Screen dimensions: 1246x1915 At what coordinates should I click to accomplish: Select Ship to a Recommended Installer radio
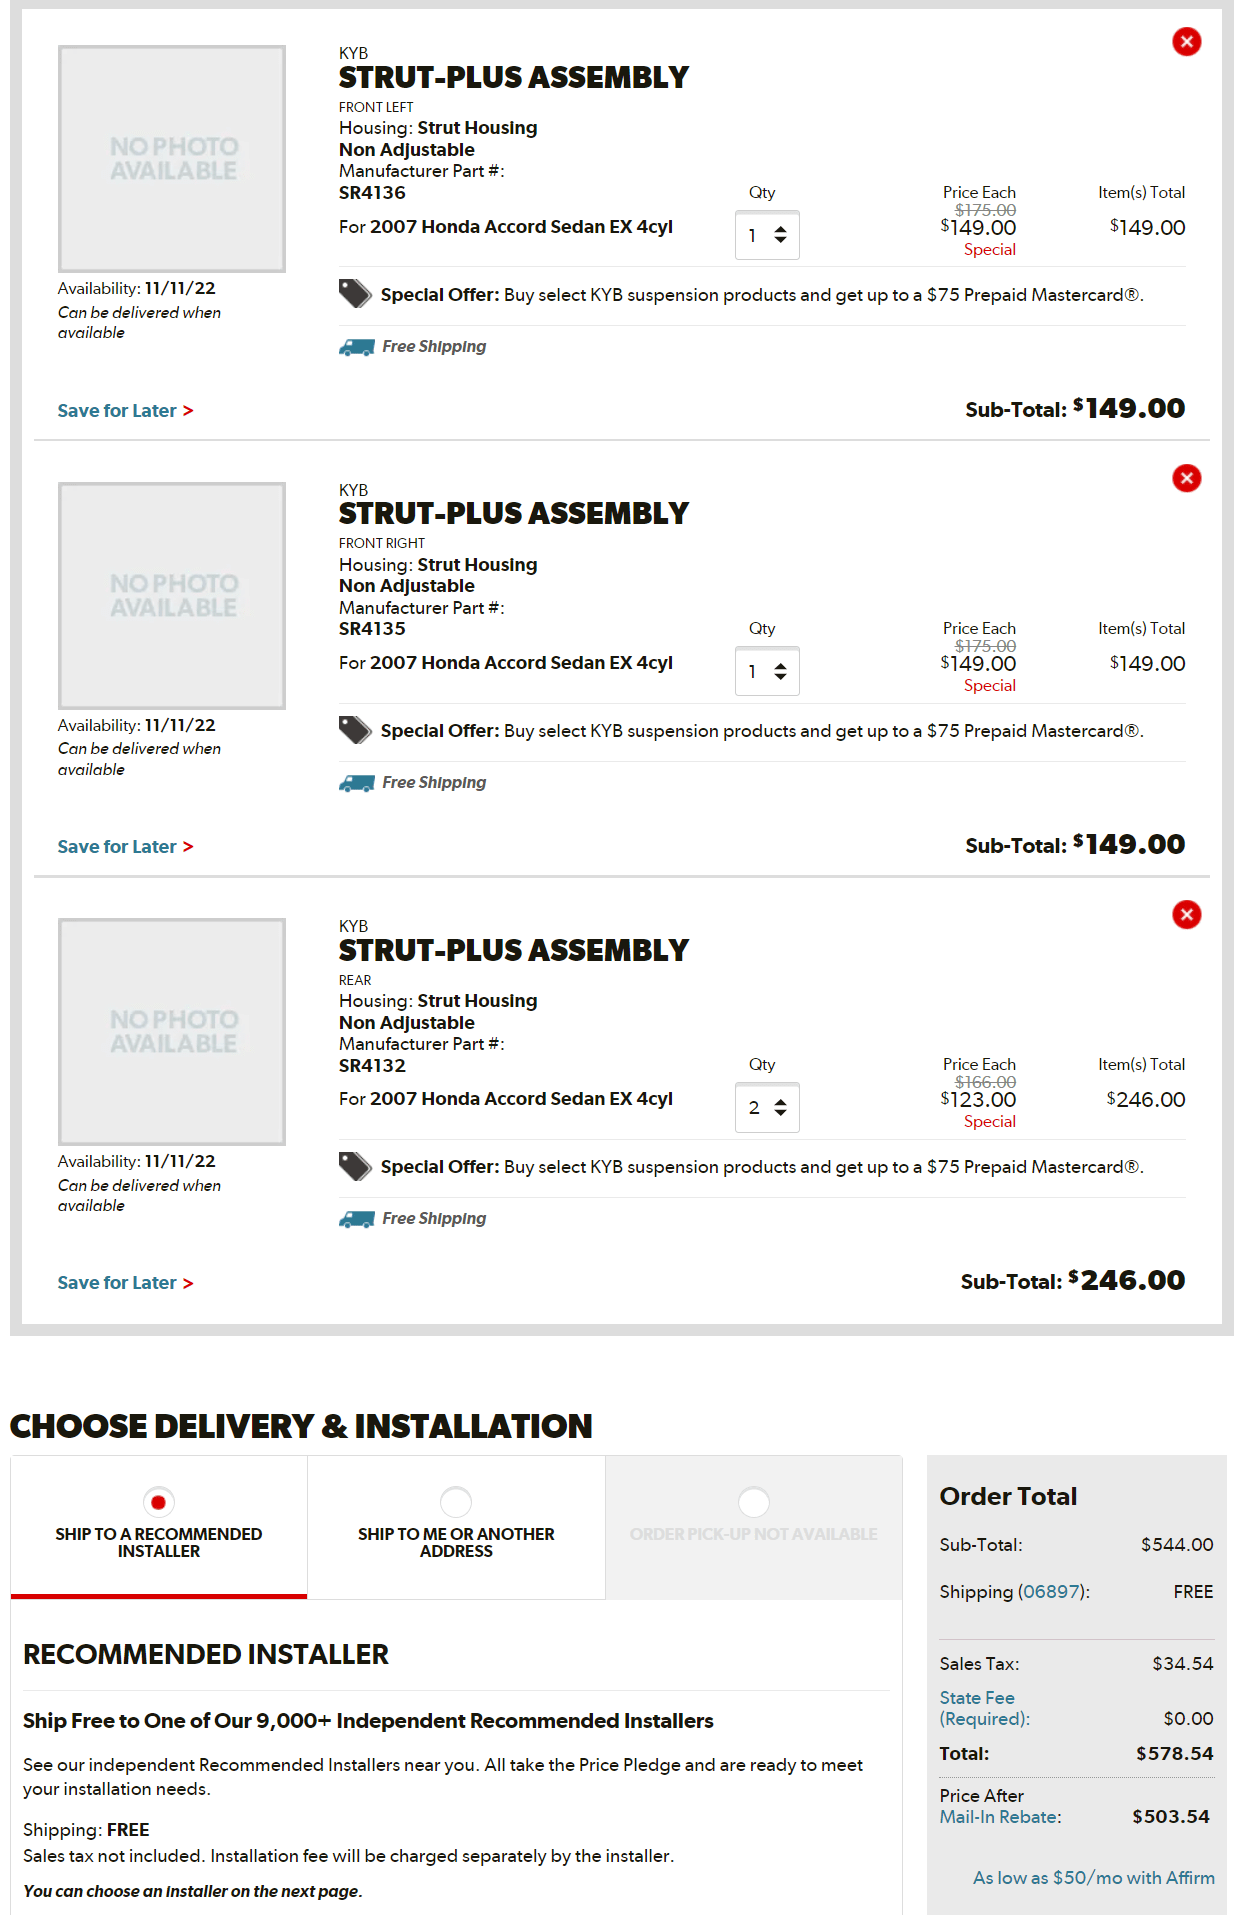158,1502
